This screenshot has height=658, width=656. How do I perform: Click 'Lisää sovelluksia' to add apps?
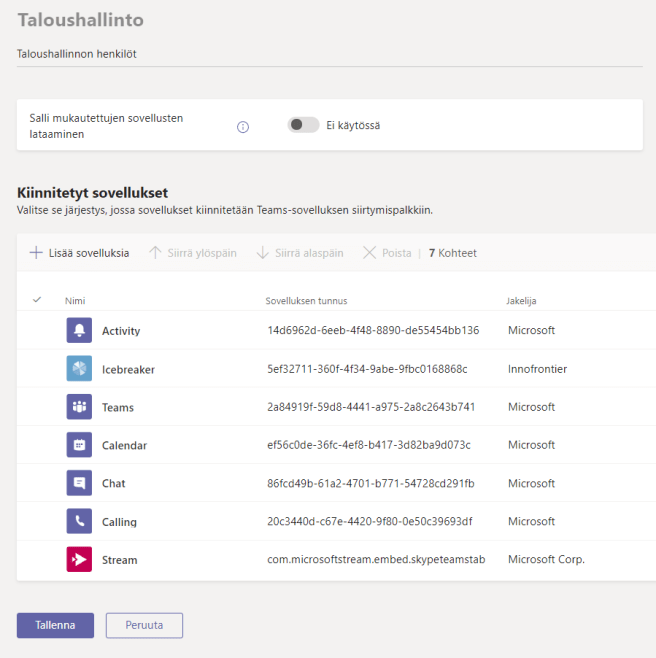(79, 253)
